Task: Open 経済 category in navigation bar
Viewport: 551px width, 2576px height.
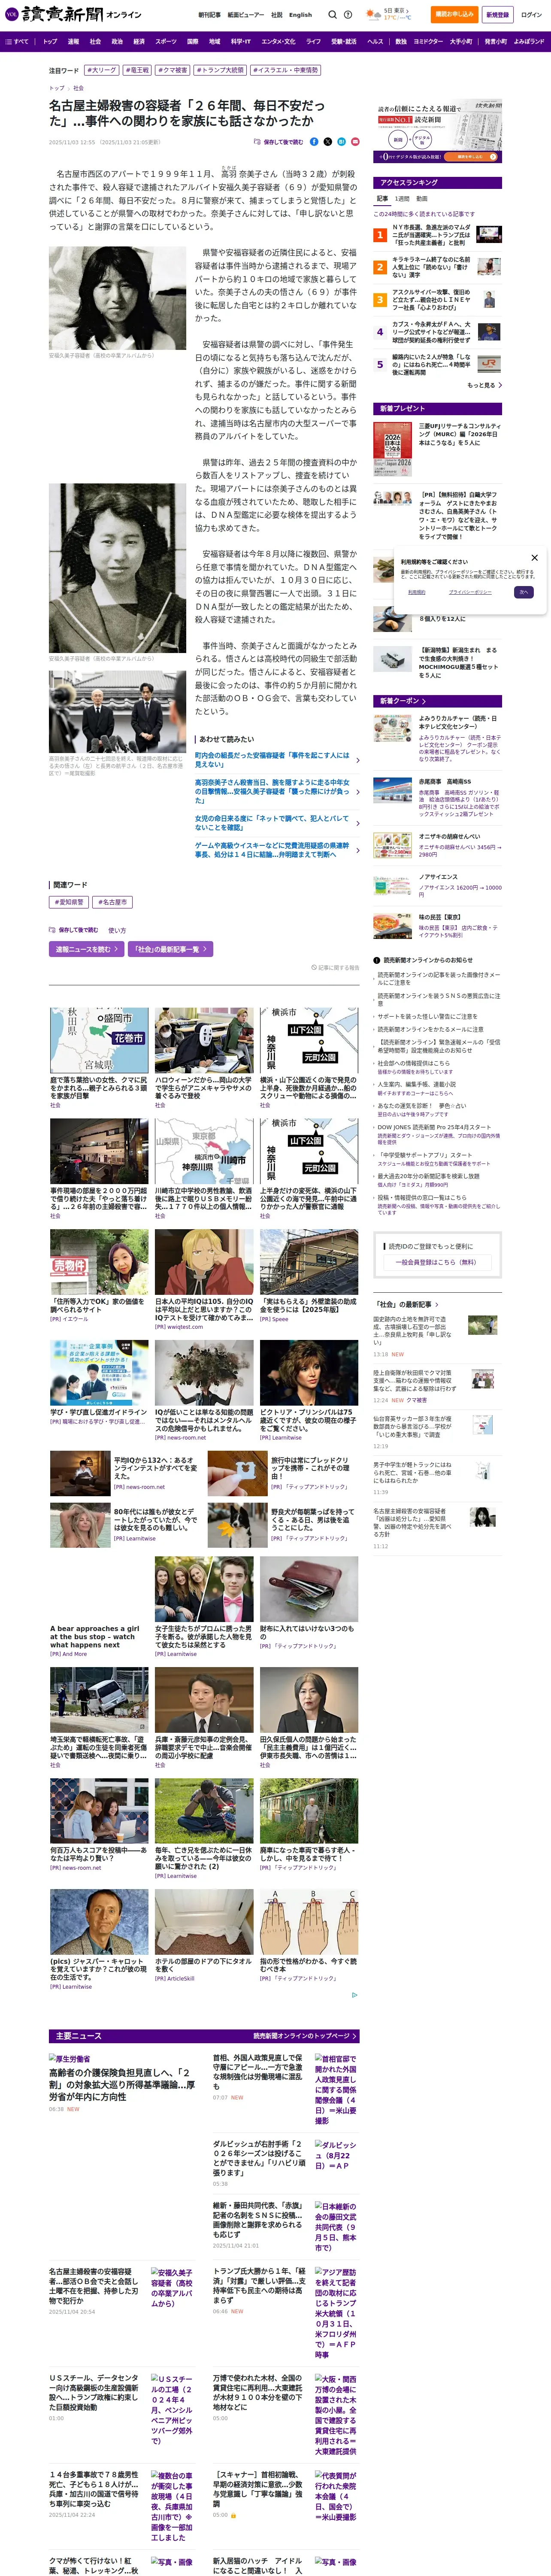Action: click(x=139, y=42)
